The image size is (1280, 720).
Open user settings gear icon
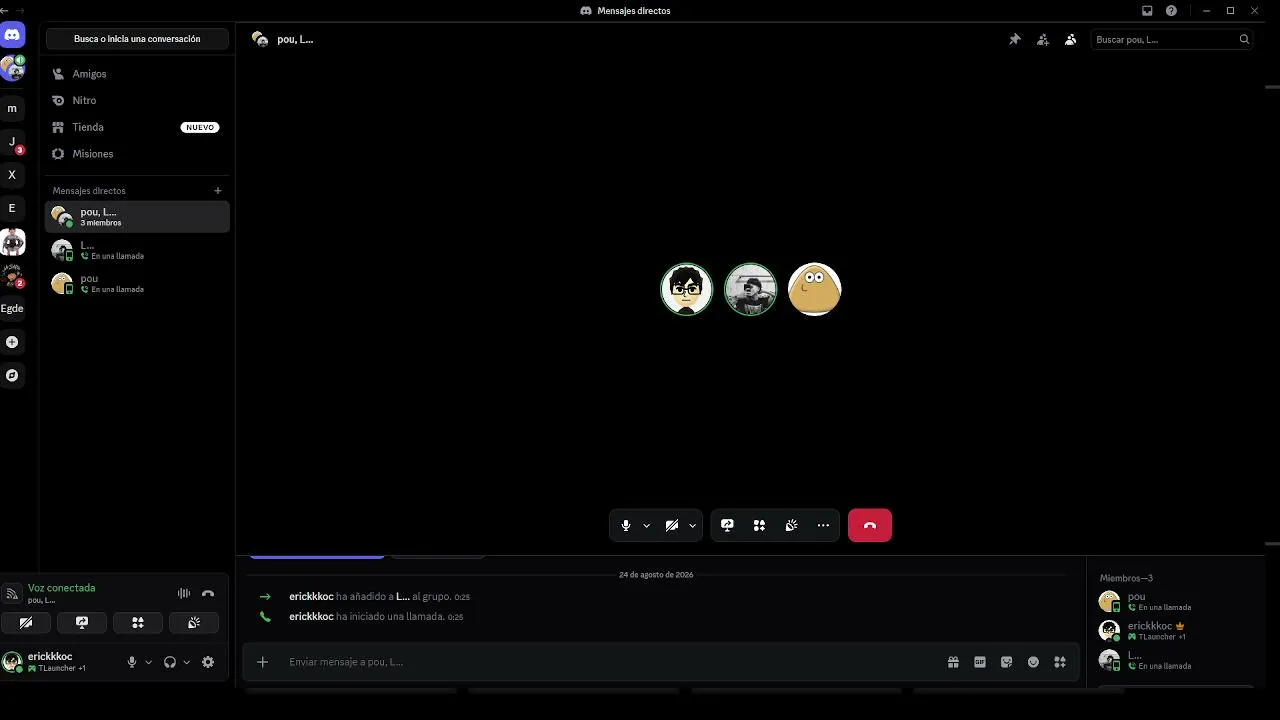click(x=208, y=662)
